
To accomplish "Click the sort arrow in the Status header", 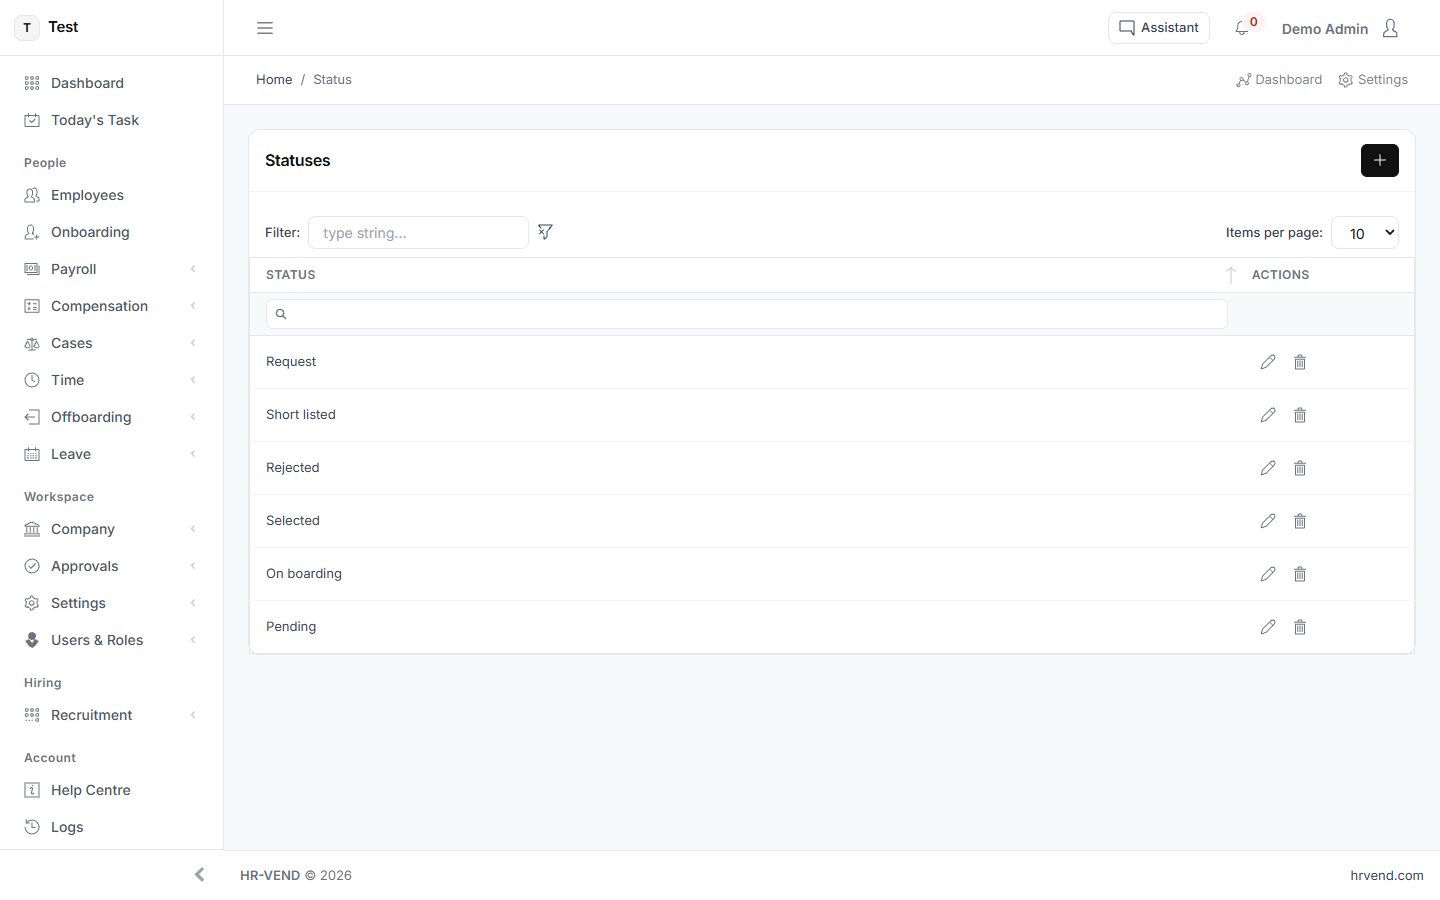I will click(1231, 274).
